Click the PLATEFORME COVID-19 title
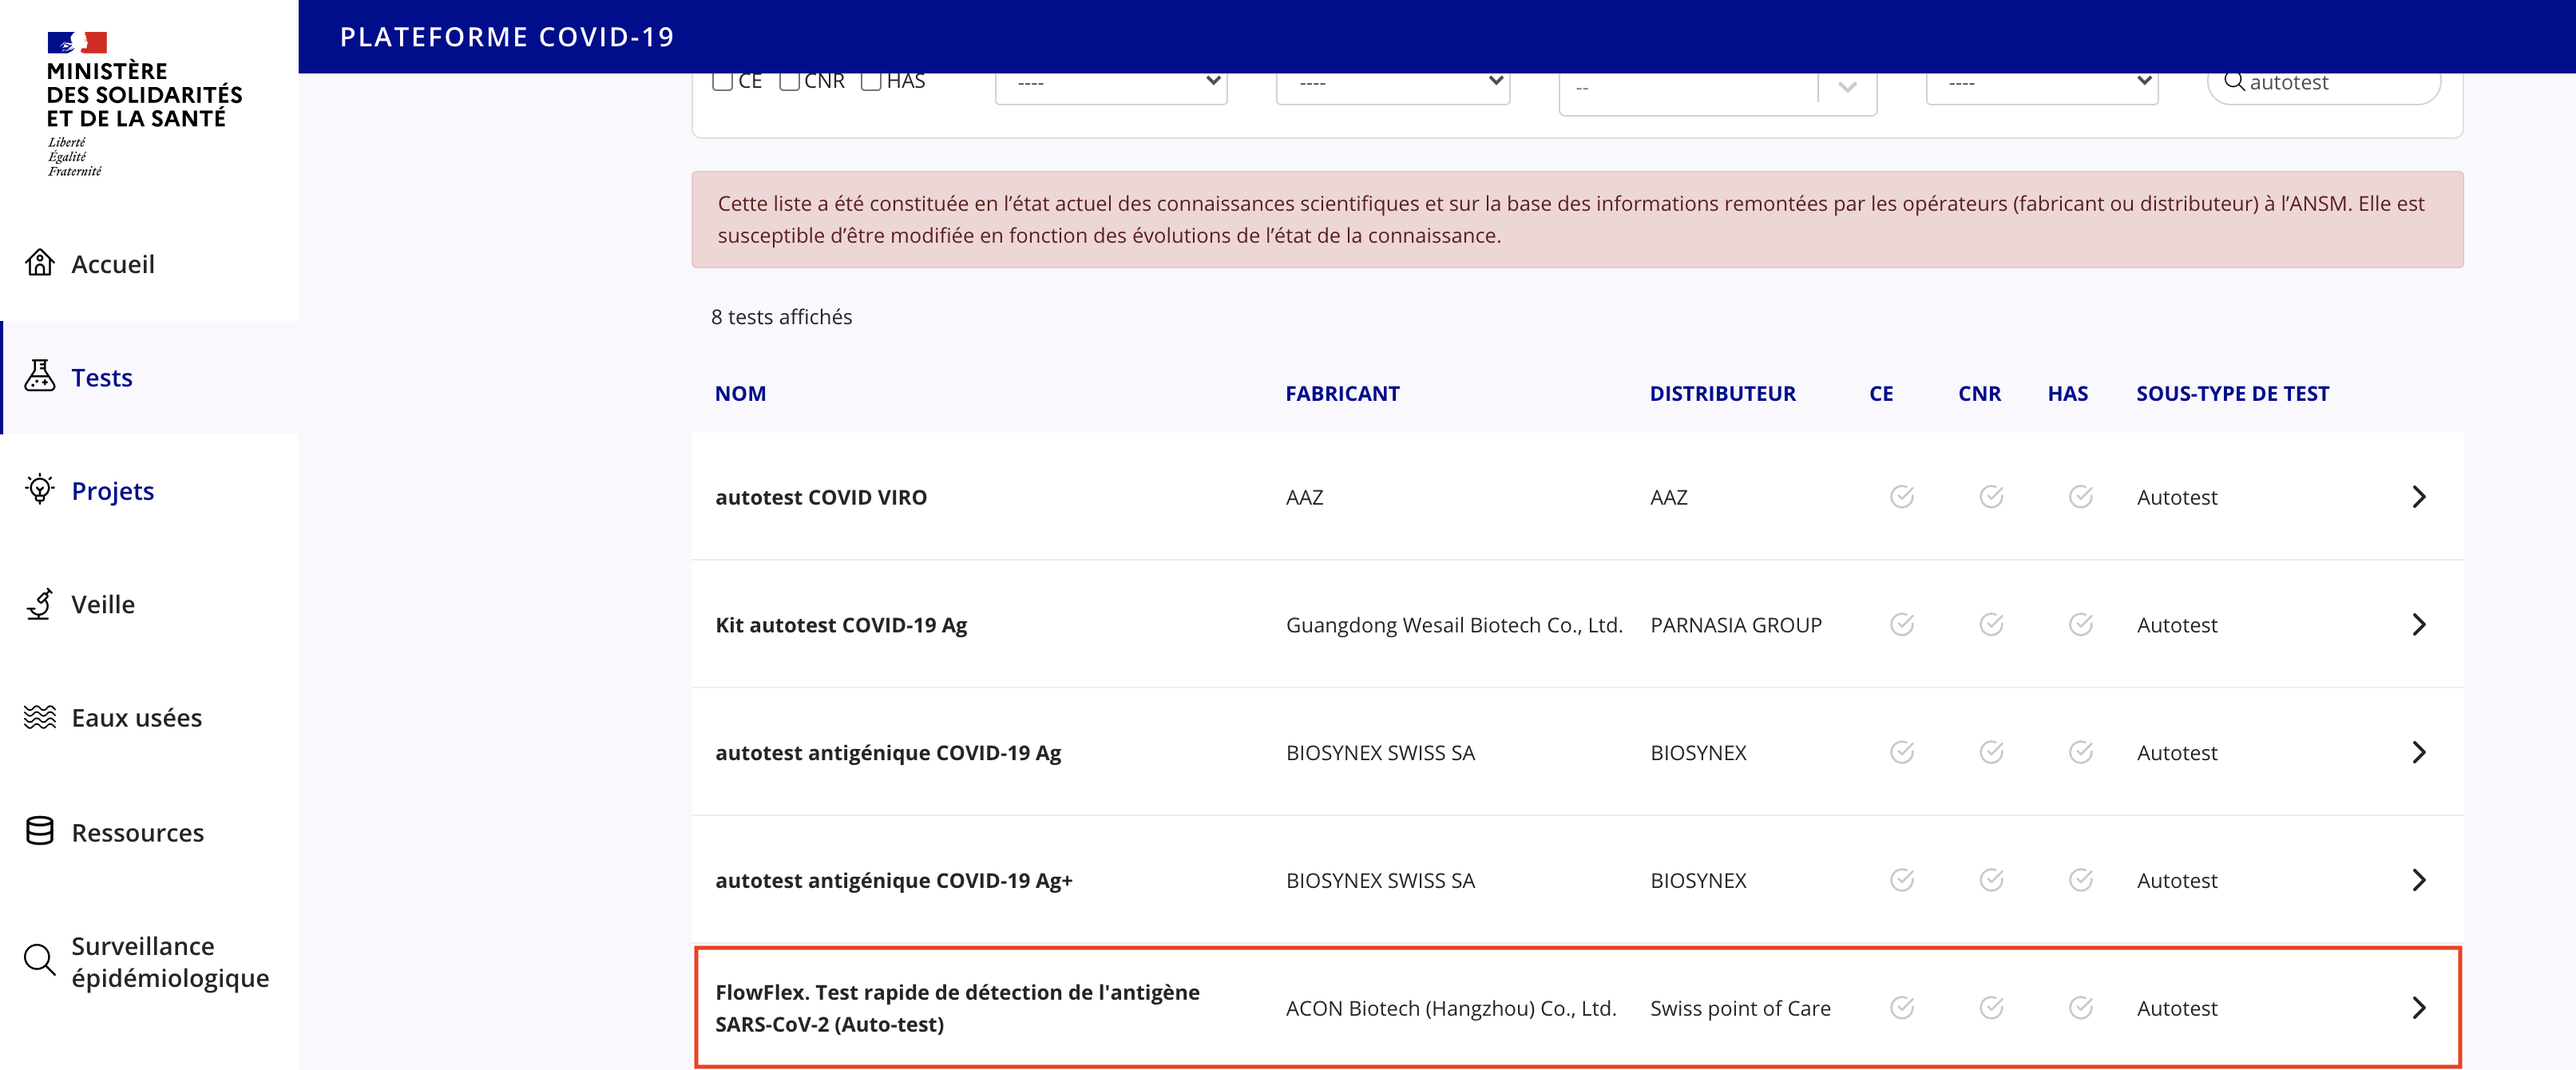Viewport: 2576px width, 1070px height. [x=507, y=37]
